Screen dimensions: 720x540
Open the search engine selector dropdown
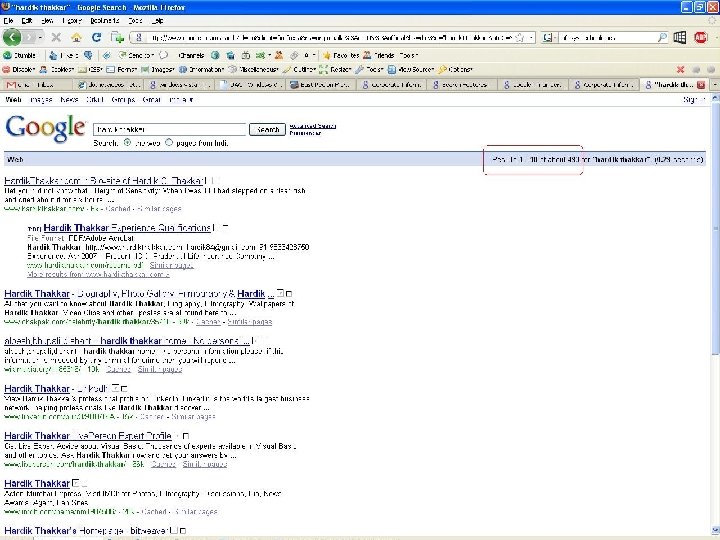pyautogui.click(x=548, y=38)
